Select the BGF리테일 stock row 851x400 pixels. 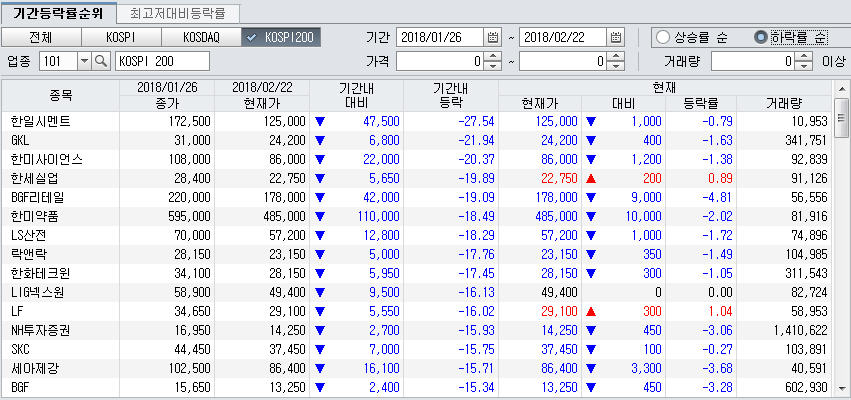tap(416, 198)
